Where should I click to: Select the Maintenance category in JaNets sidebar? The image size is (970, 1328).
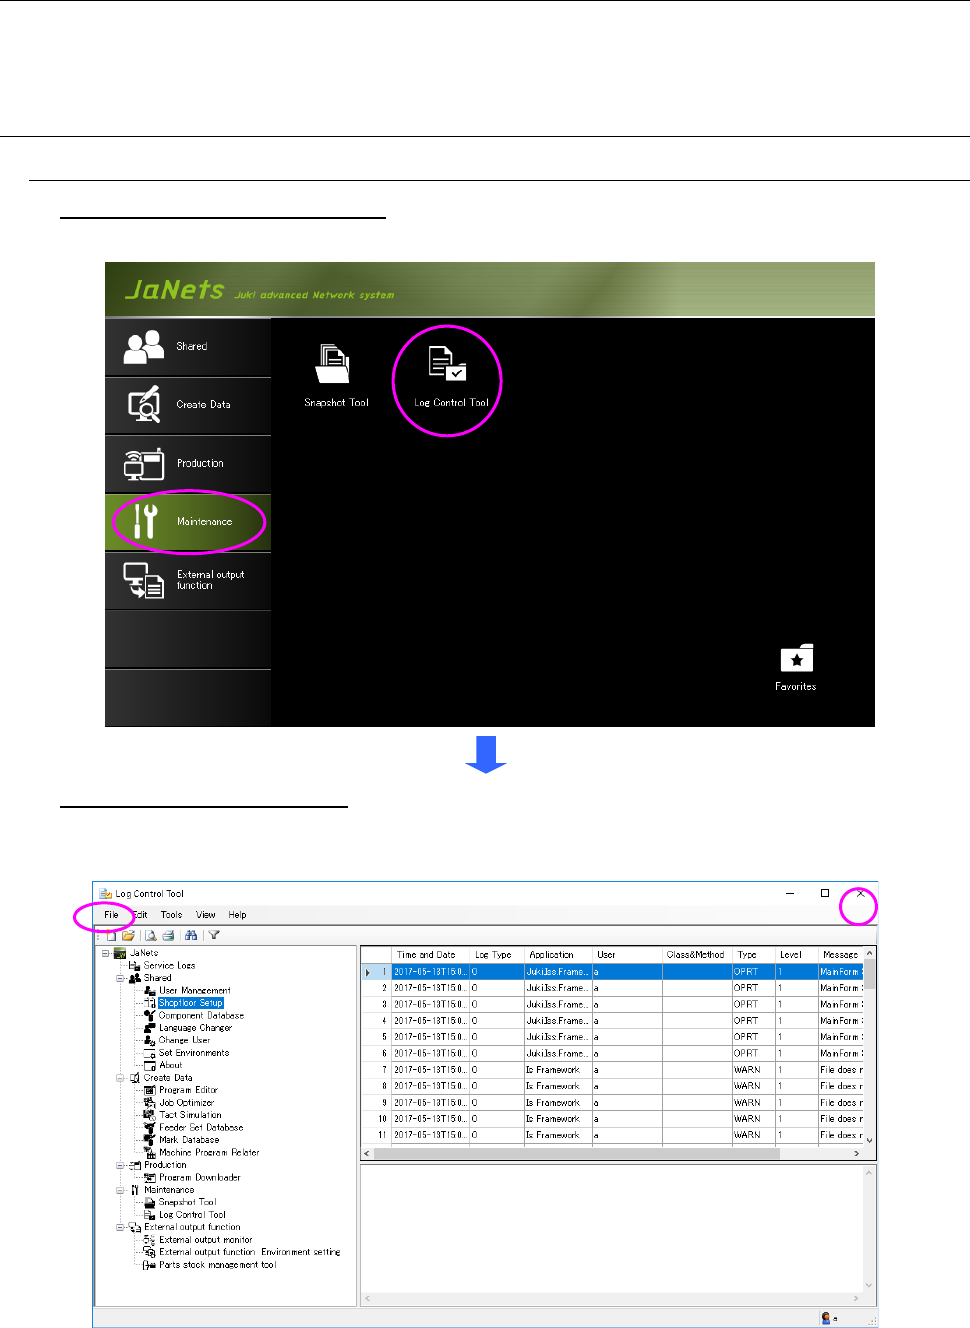(188, 522)
